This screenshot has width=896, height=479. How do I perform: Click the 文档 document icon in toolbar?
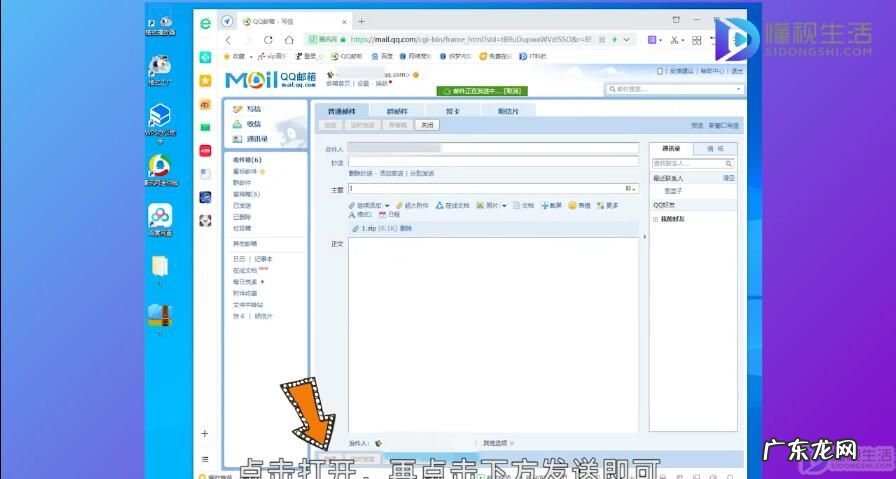(517, 205)
